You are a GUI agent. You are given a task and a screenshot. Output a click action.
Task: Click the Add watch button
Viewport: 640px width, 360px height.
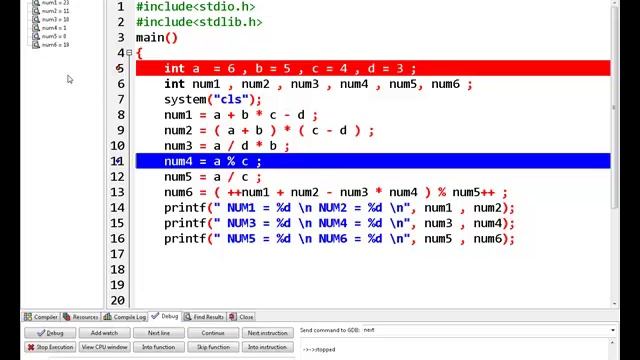[x=104, y=333]
